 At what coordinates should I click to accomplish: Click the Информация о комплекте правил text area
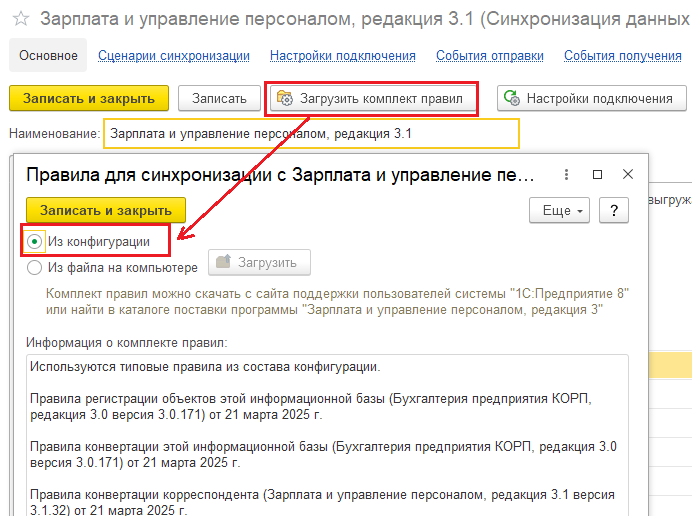coord(327,435)
